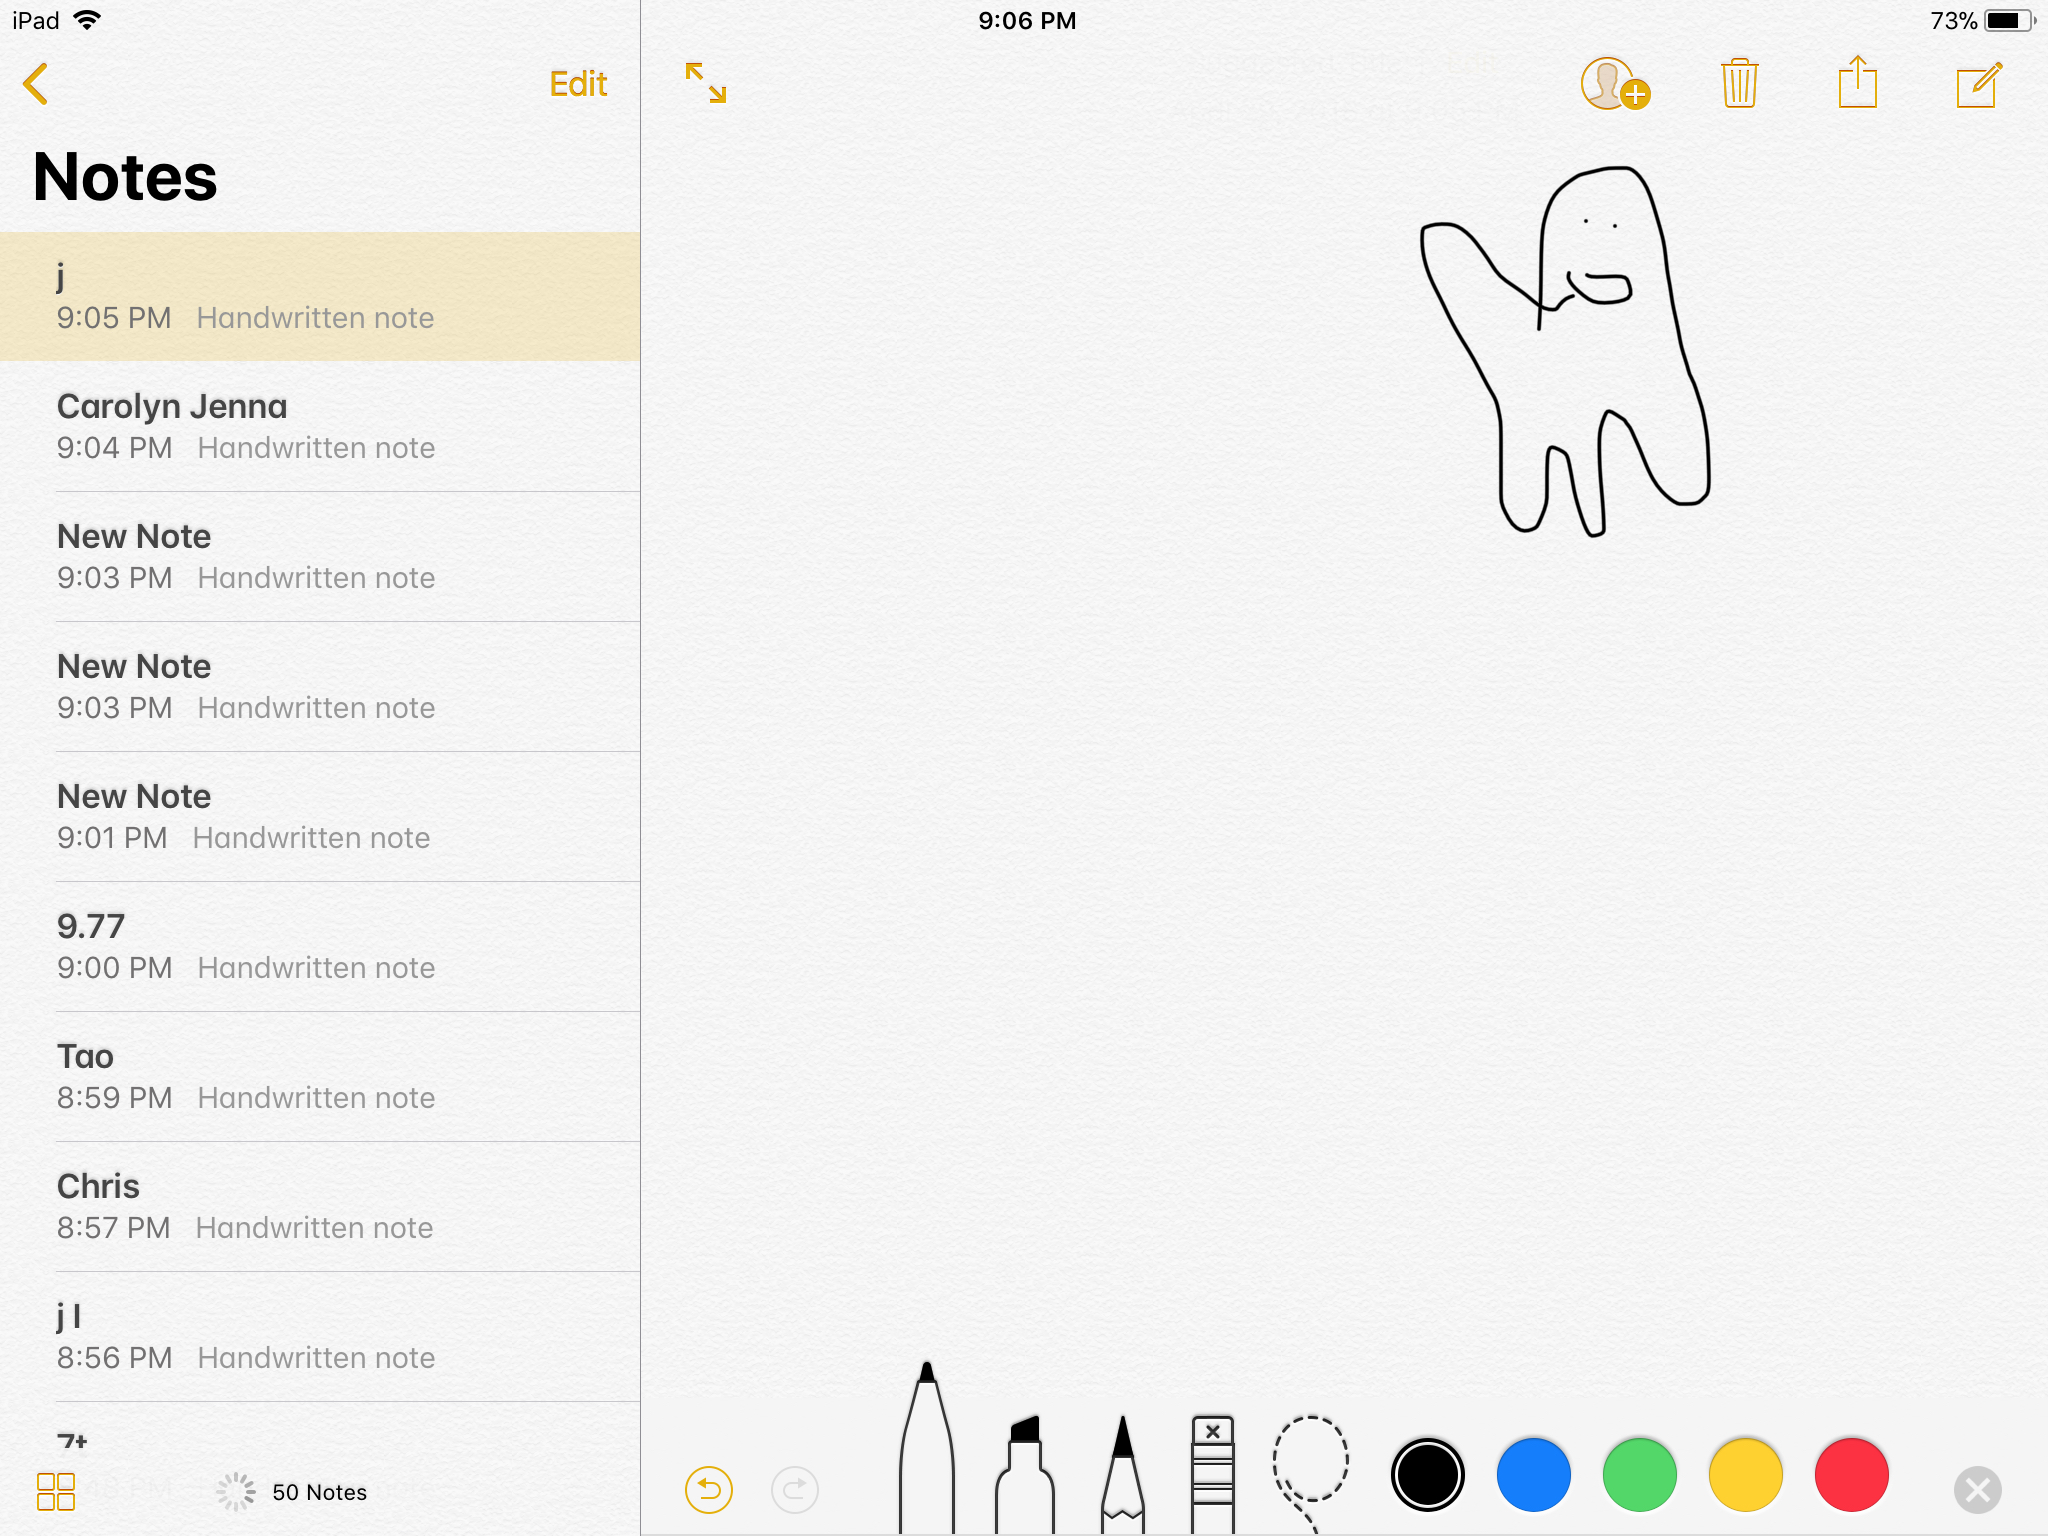This screenshot has width=2048, height=1536.
Task: Go back to folders list
Action: click(36, 84)
